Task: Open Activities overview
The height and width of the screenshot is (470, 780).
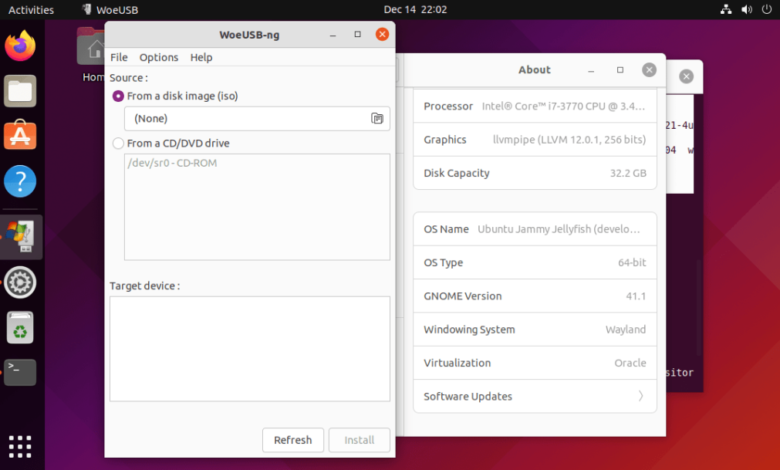Action: pos(31,9)
